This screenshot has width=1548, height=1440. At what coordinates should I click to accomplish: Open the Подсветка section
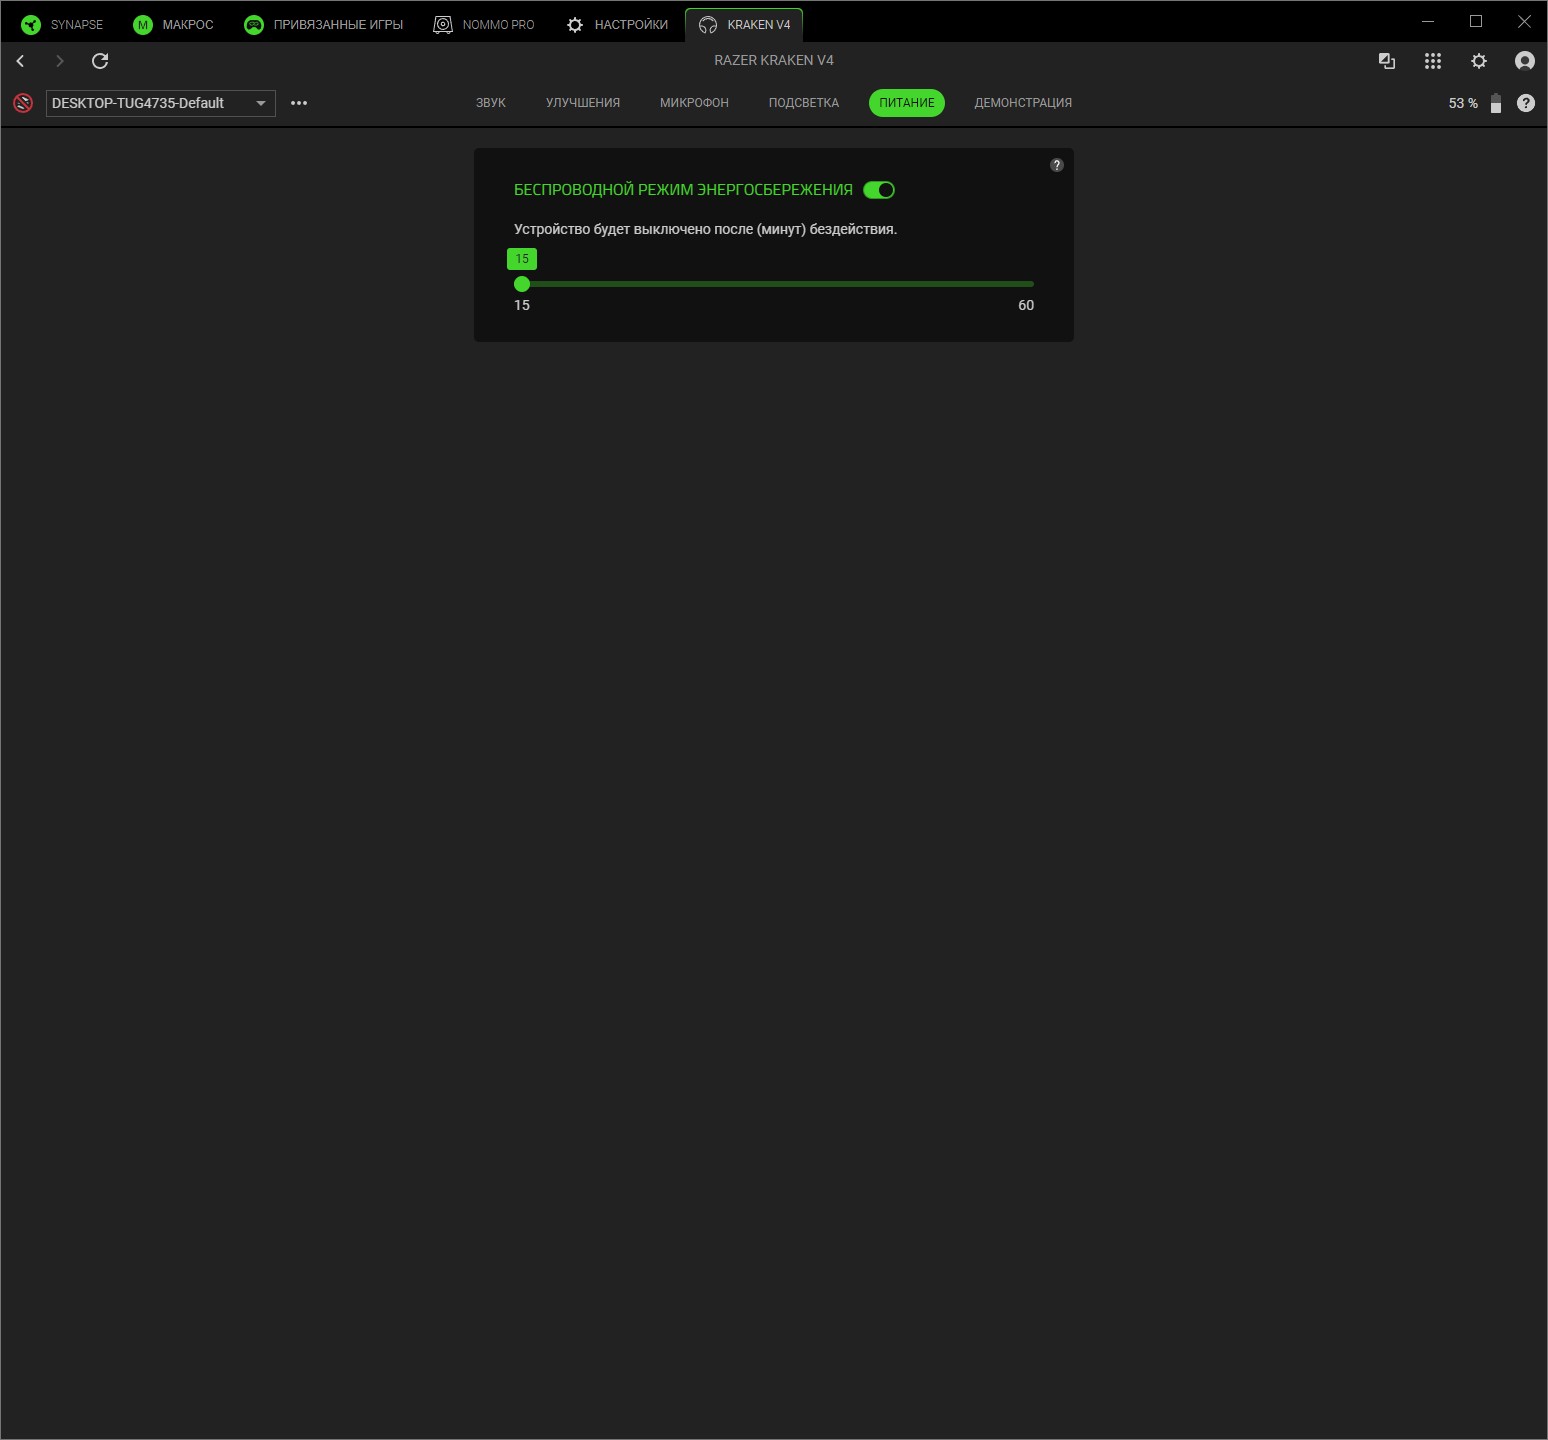click(804, 103)
